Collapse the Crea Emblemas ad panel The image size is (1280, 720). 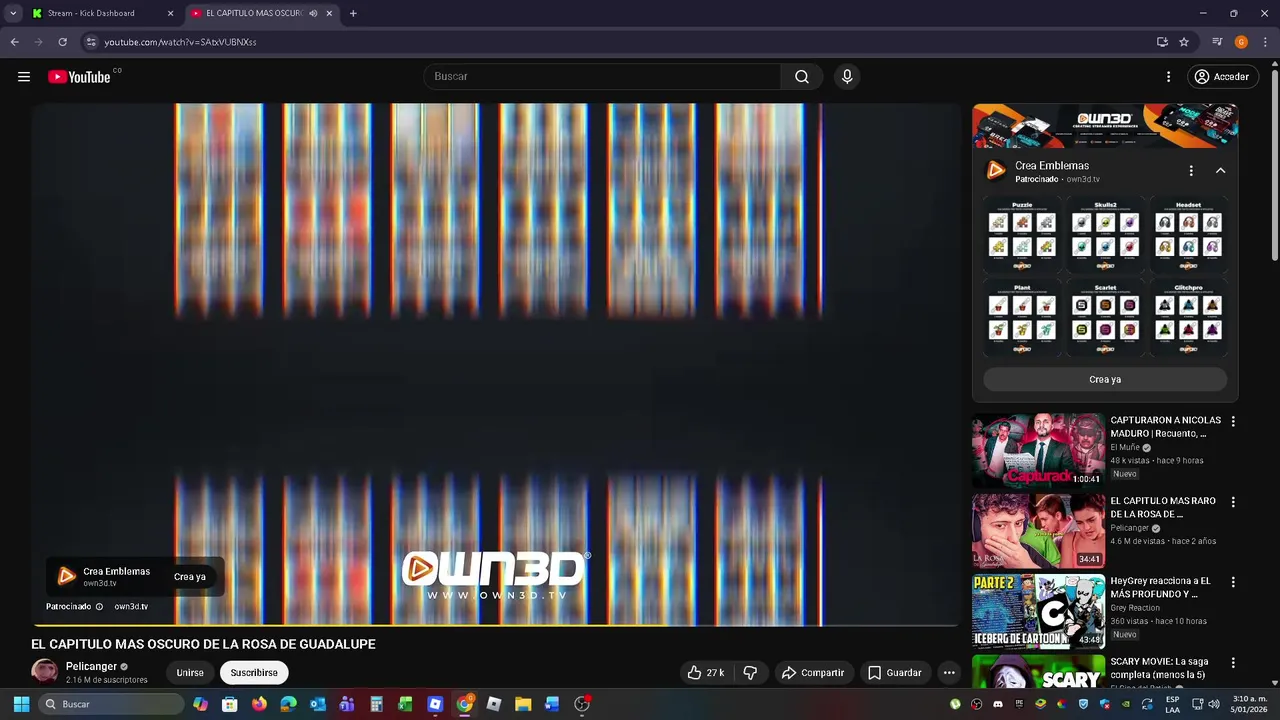click(x=1220, y=171)
